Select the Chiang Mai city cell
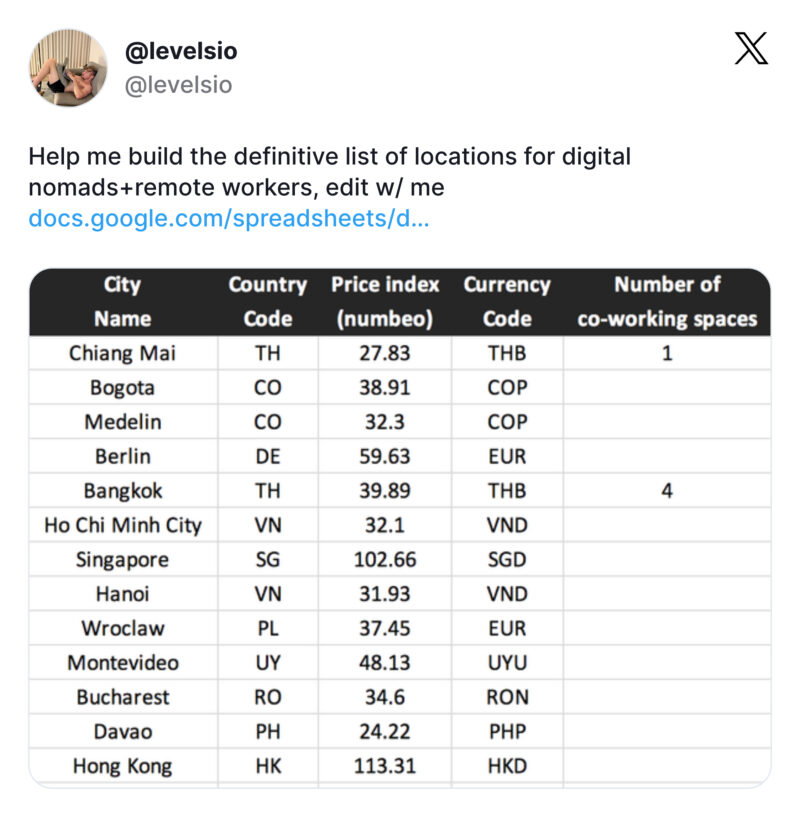800x817 pixels. [122, 353]
